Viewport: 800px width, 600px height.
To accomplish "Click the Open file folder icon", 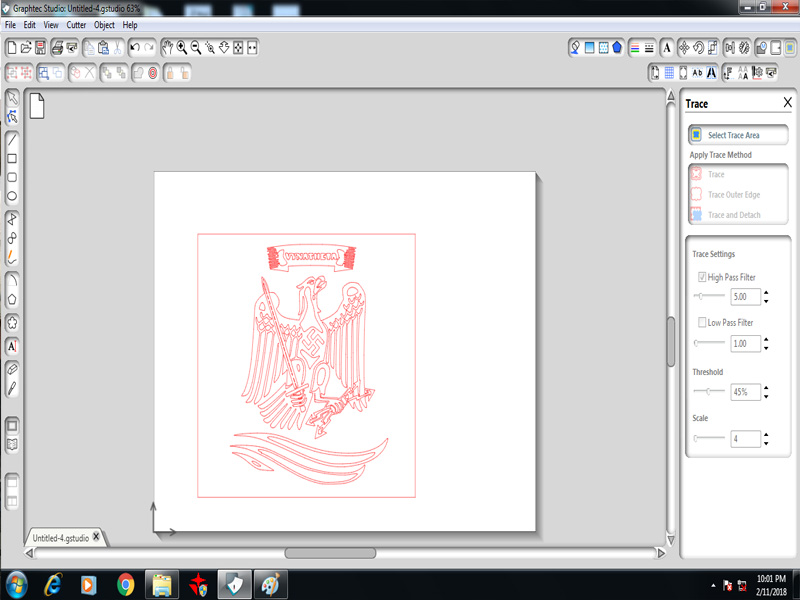I will (x=26, y=47).
